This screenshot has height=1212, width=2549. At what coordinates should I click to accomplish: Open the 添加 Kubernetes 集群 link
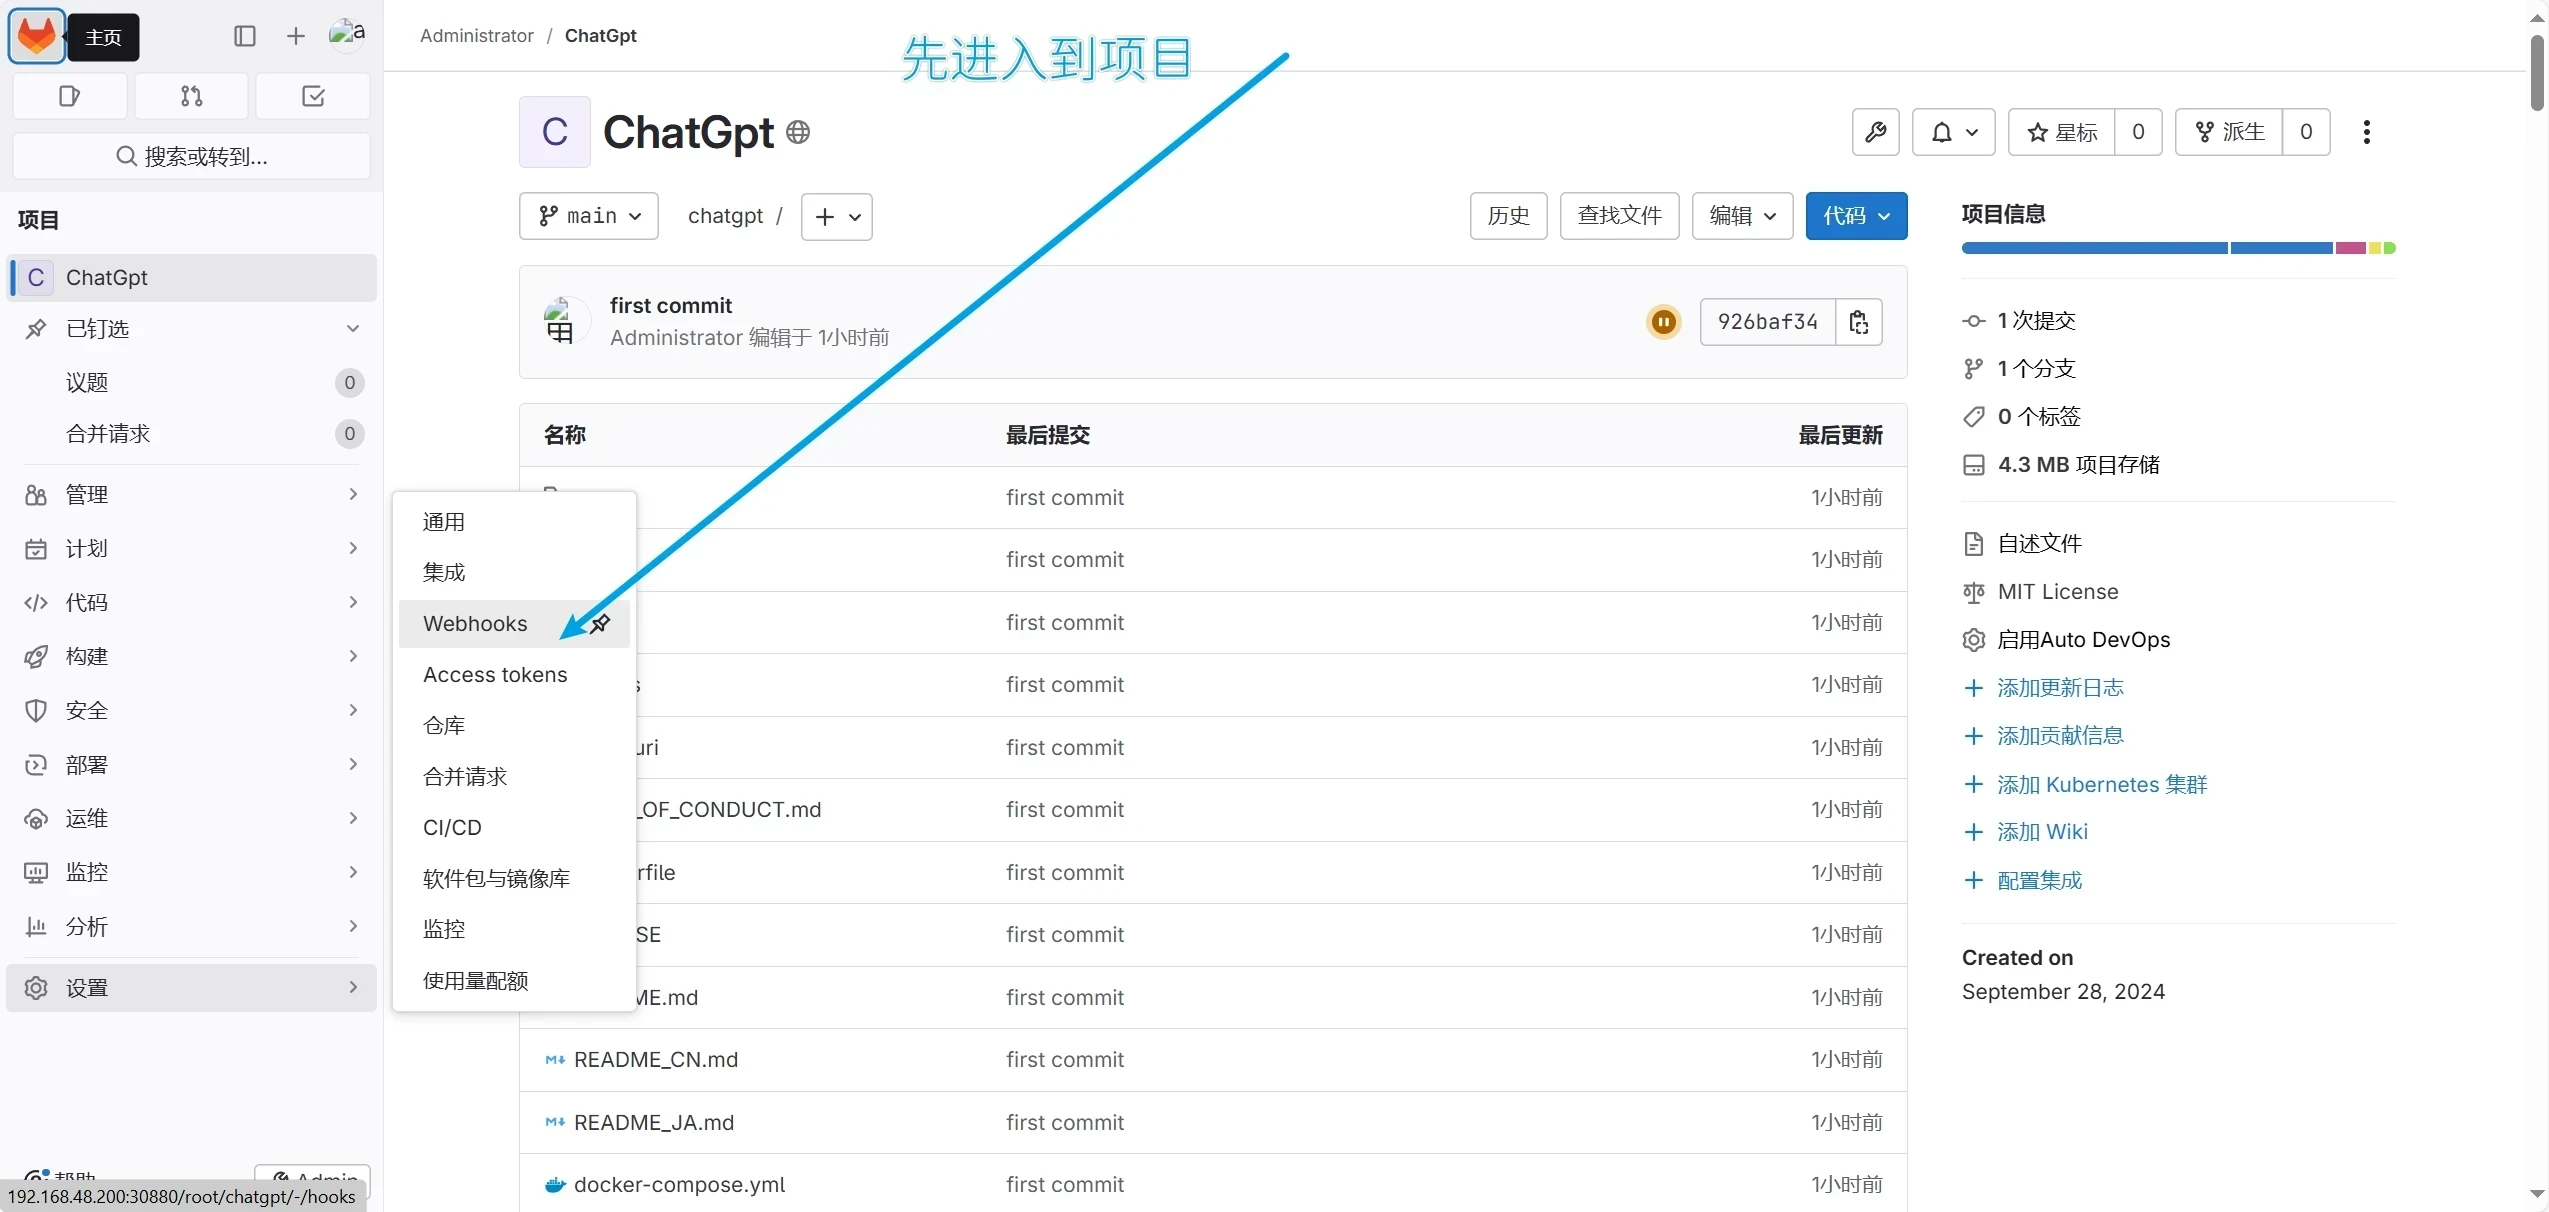pyautogui.click(x=2101, y=785)
